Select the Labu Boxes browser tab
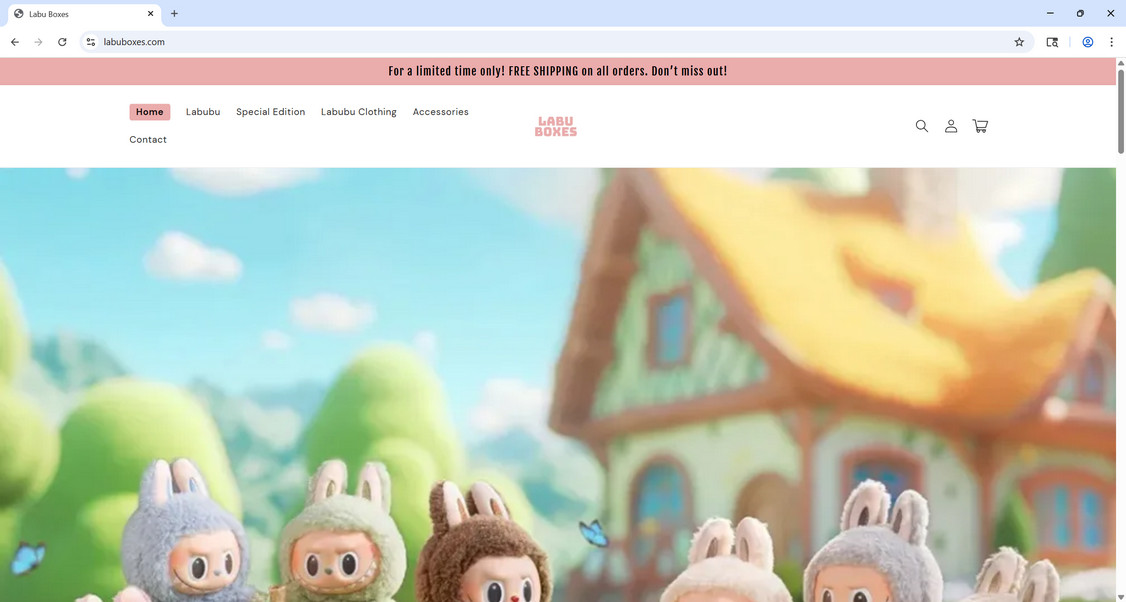Viewport: 1126px width, 602px height. 84,14
